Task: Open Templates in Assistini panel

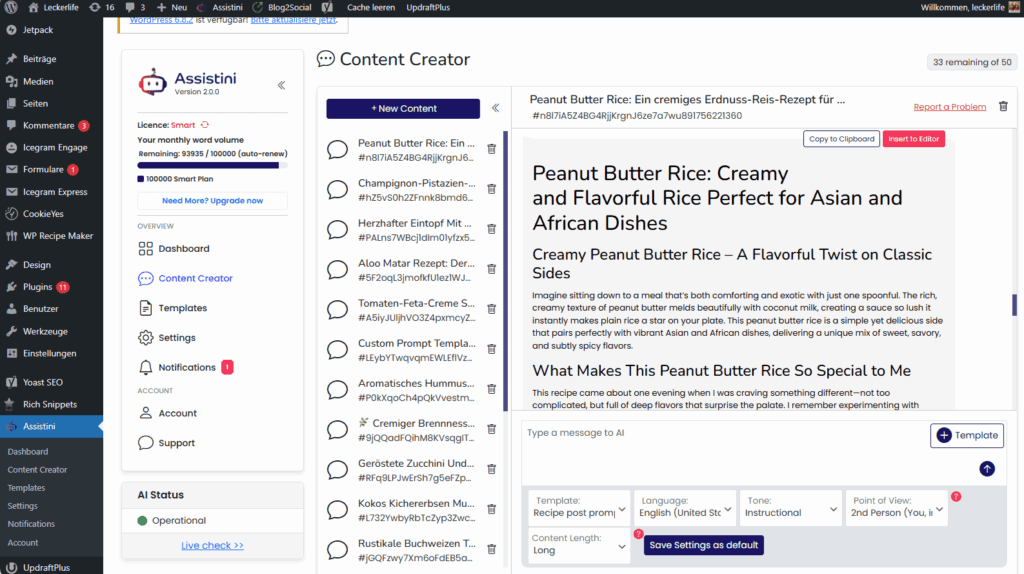Action: [x=172, y=308]
